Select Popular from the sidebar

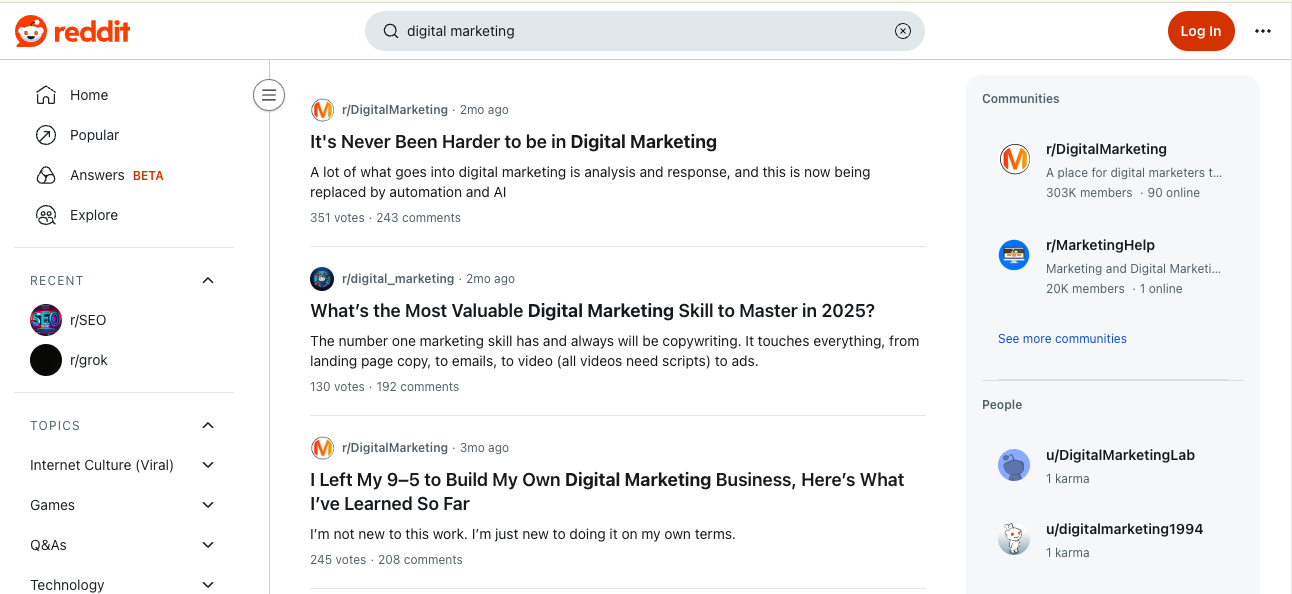click(94, 134)
